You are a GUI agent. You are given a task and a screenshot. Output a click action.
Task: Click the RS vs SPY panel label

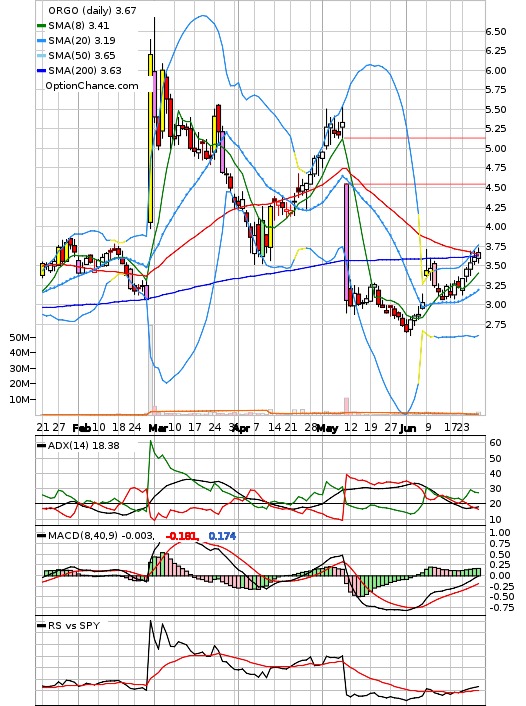coord(74,625)
